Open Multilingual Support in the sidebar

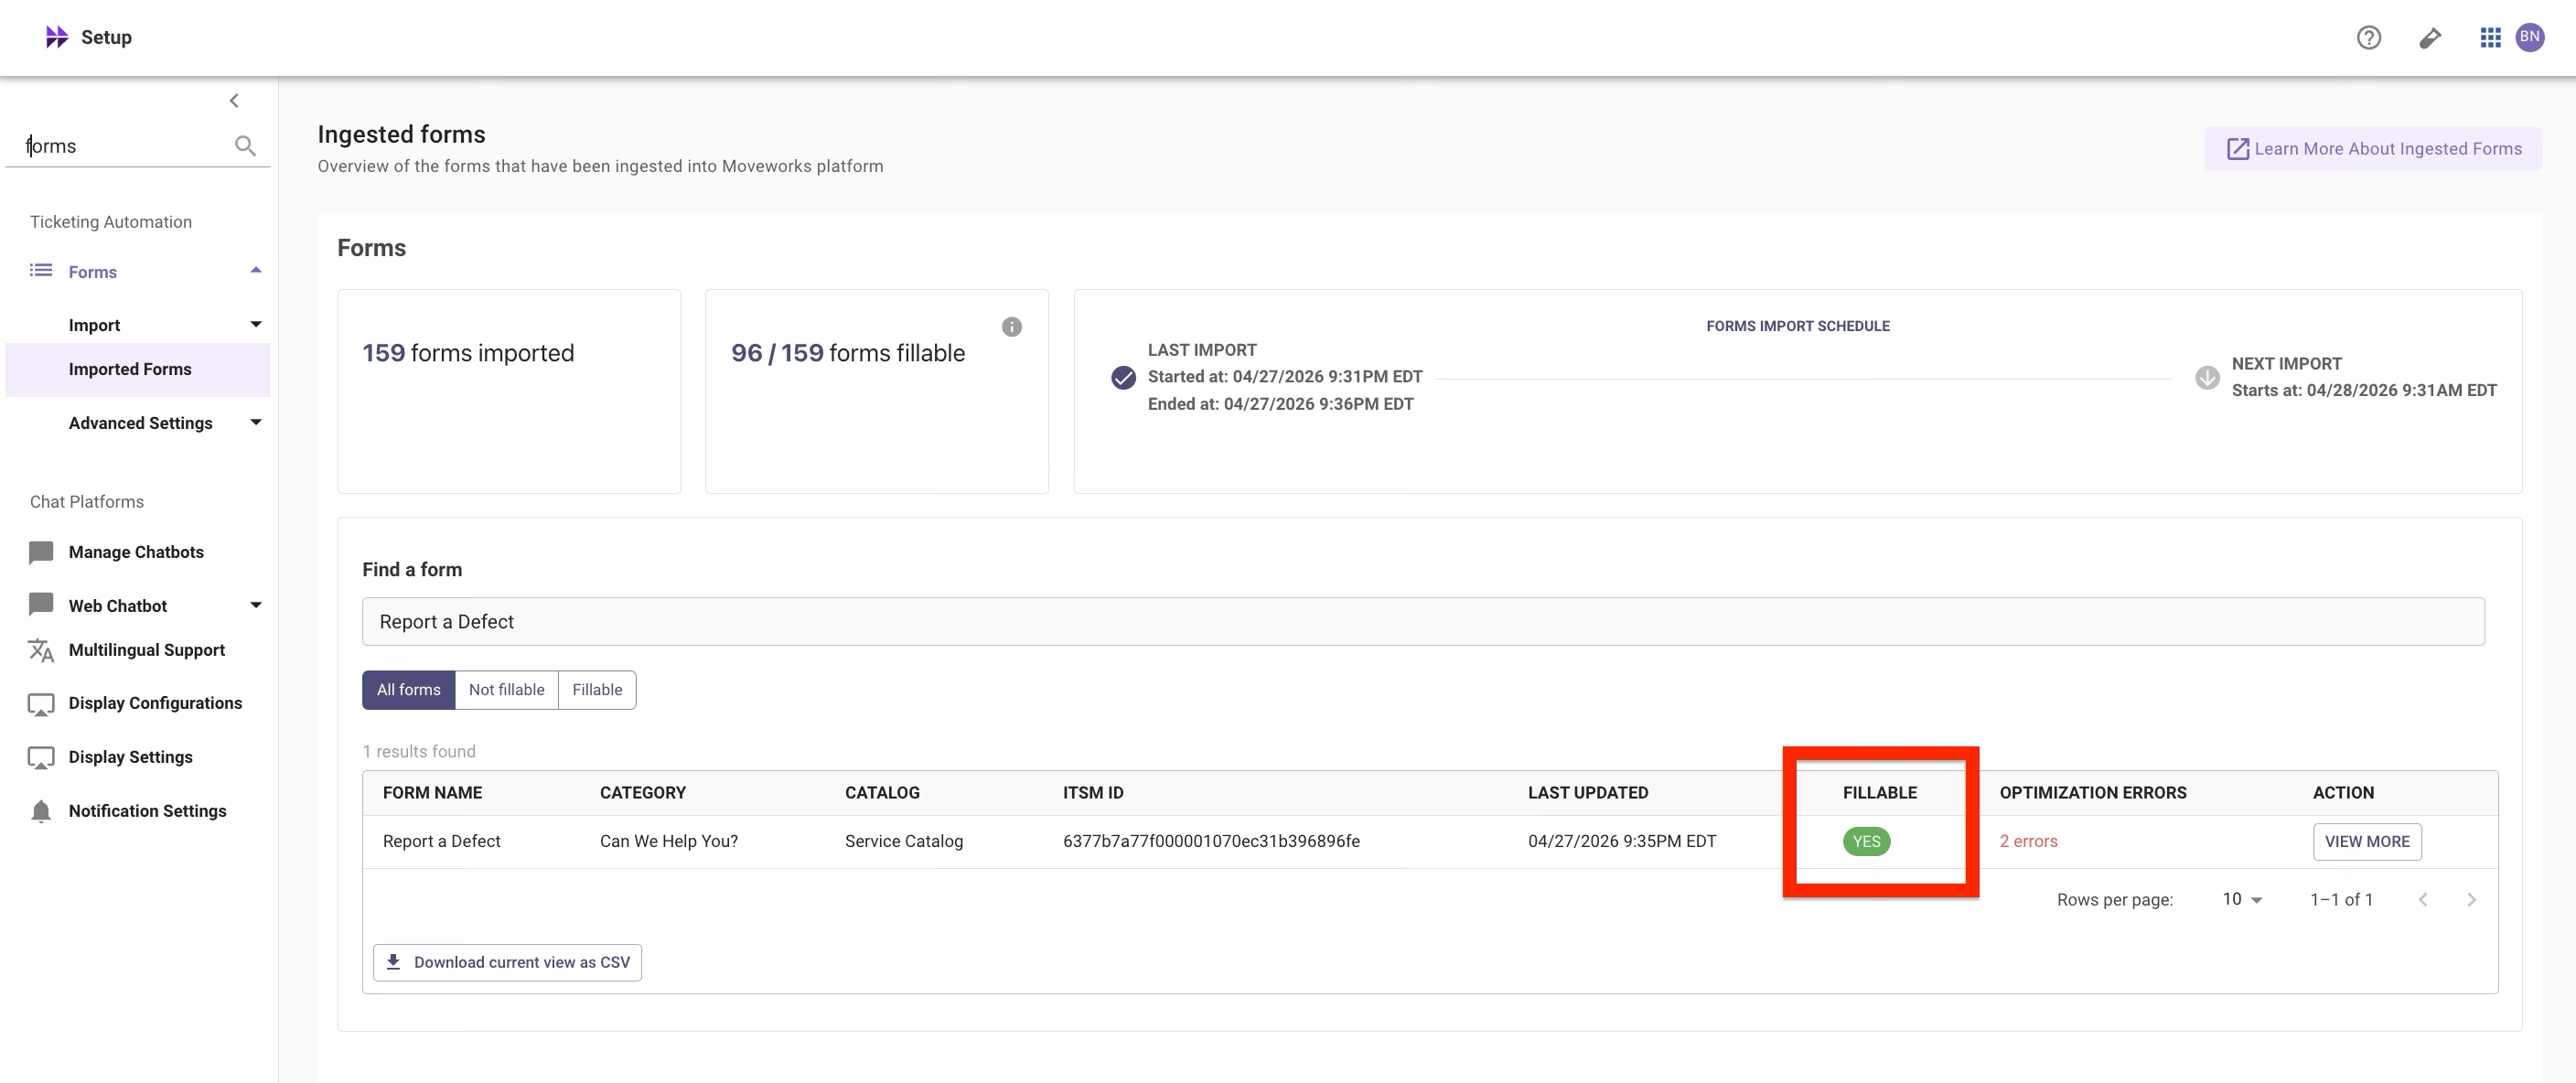147,650
